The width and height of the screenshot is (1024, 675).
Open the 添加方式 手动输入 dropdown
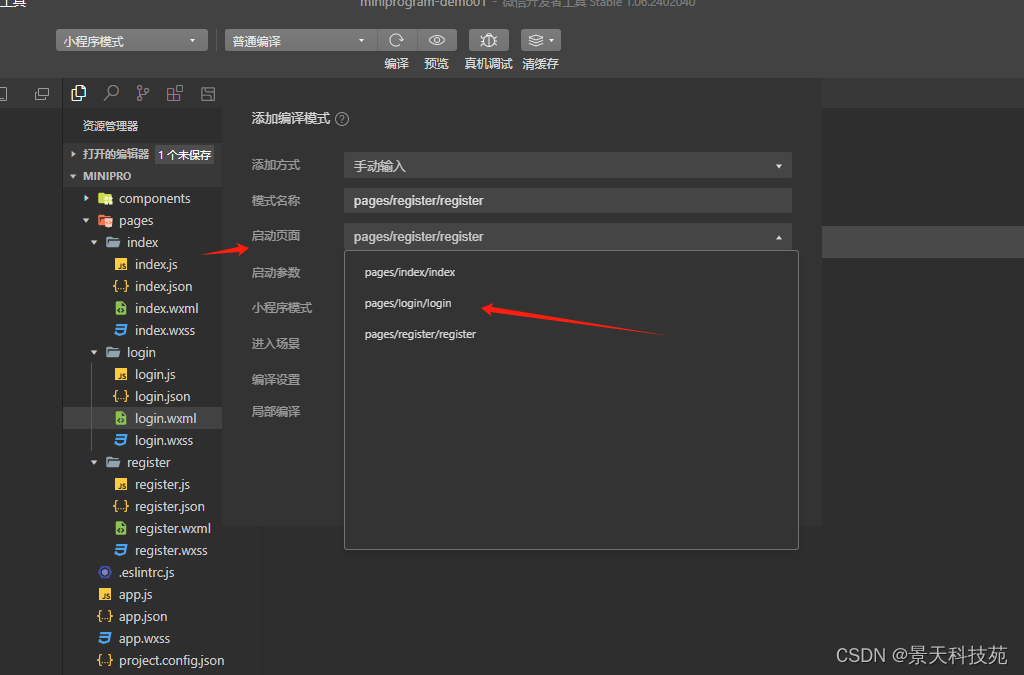point(568,166)
